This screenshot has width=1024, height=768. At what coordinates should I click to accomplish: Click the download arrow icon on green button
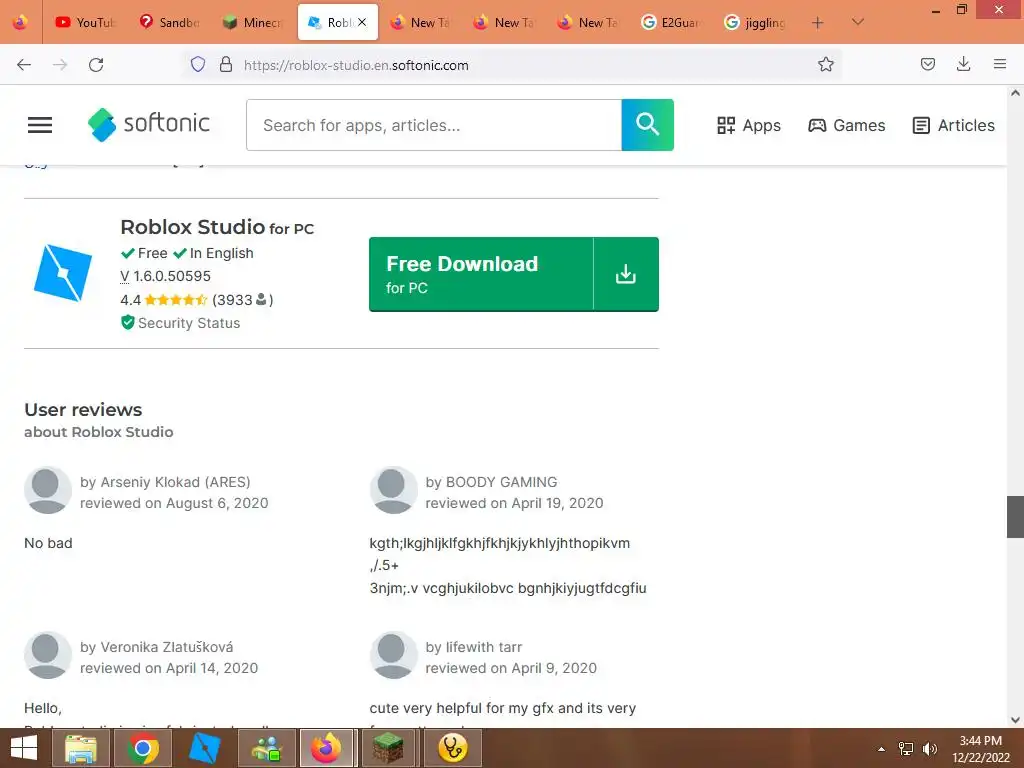click(x=626, y=274)
